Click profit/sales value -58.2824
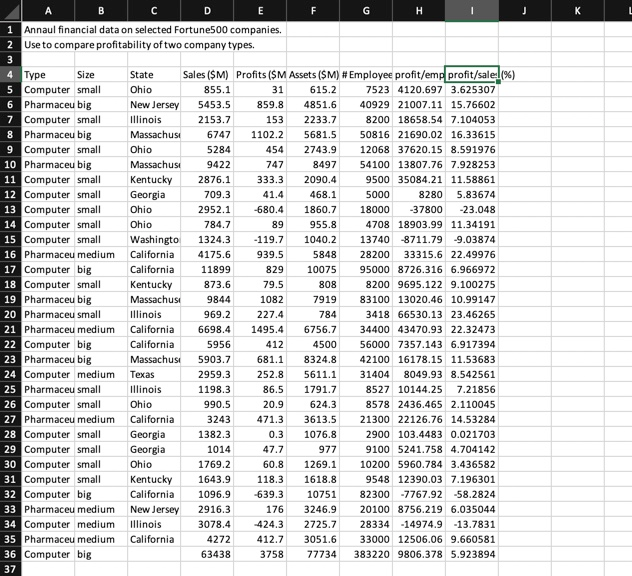 (x=472, y=495)
